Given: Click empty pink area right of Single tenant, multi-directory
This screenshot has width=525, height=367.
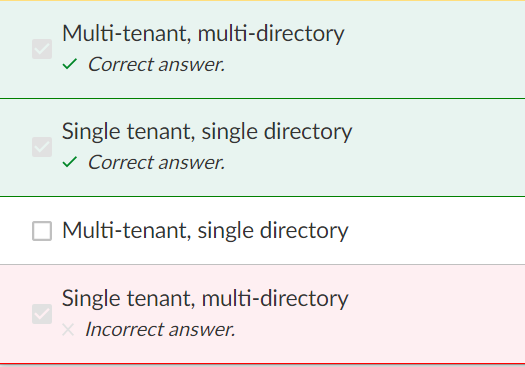Looking at the screenshot, I should click(x=437, y=314).
